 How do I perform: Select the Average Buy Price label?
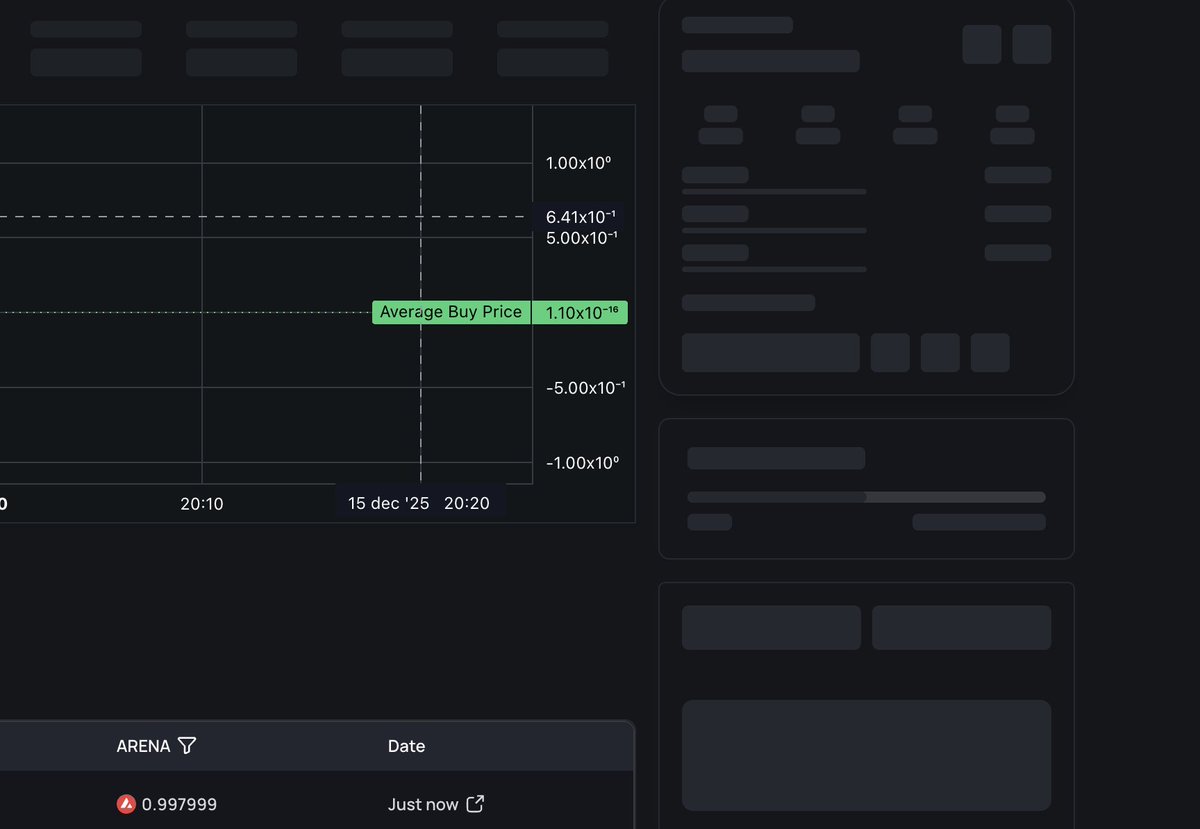pyautogui.click(x=451, y=312)
